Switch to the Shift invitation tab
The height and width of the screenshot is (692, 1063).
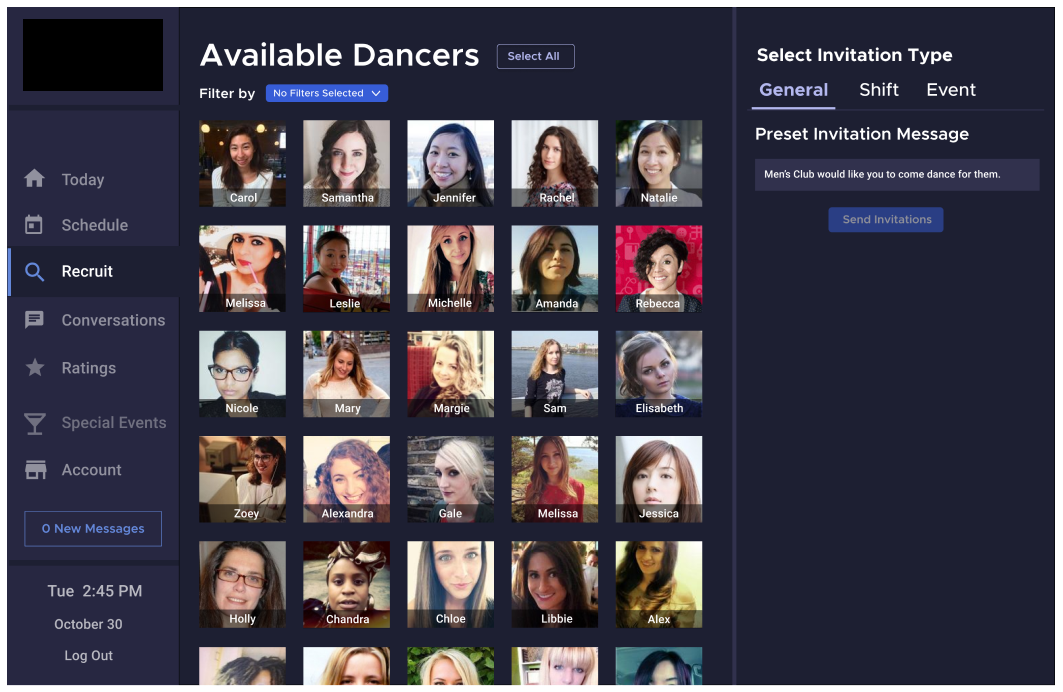(878, 90)
